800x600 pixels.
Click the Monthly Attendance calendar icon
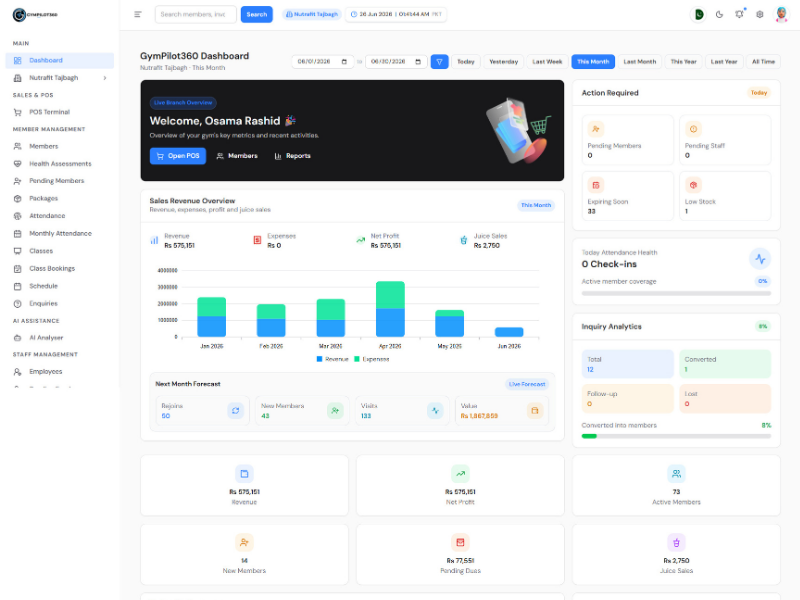[x=17, y=233]
